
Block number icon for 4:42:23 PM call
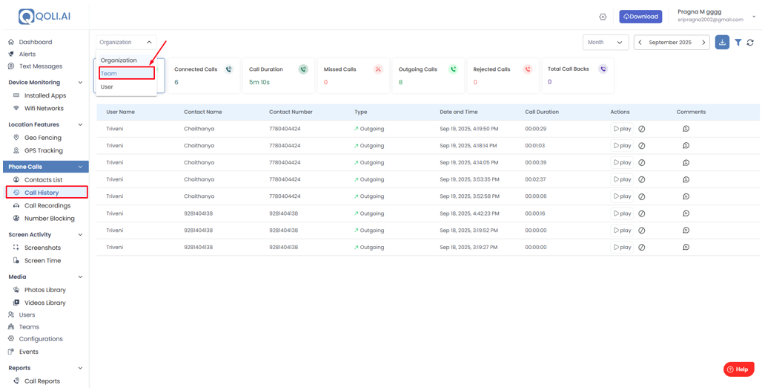click(x=641, y=213)
